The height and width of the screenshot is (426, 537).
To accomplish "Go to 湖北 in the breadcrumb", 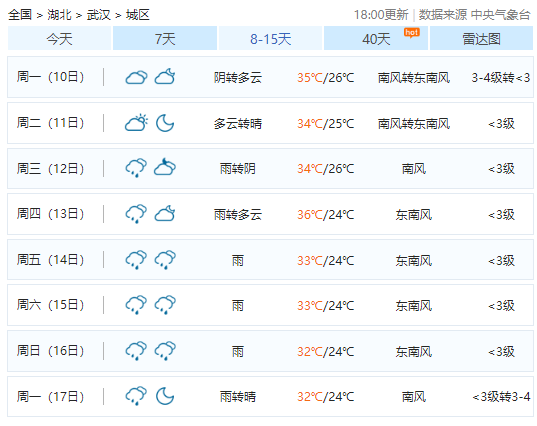I will pyautogui.click(x=59, y=15).
